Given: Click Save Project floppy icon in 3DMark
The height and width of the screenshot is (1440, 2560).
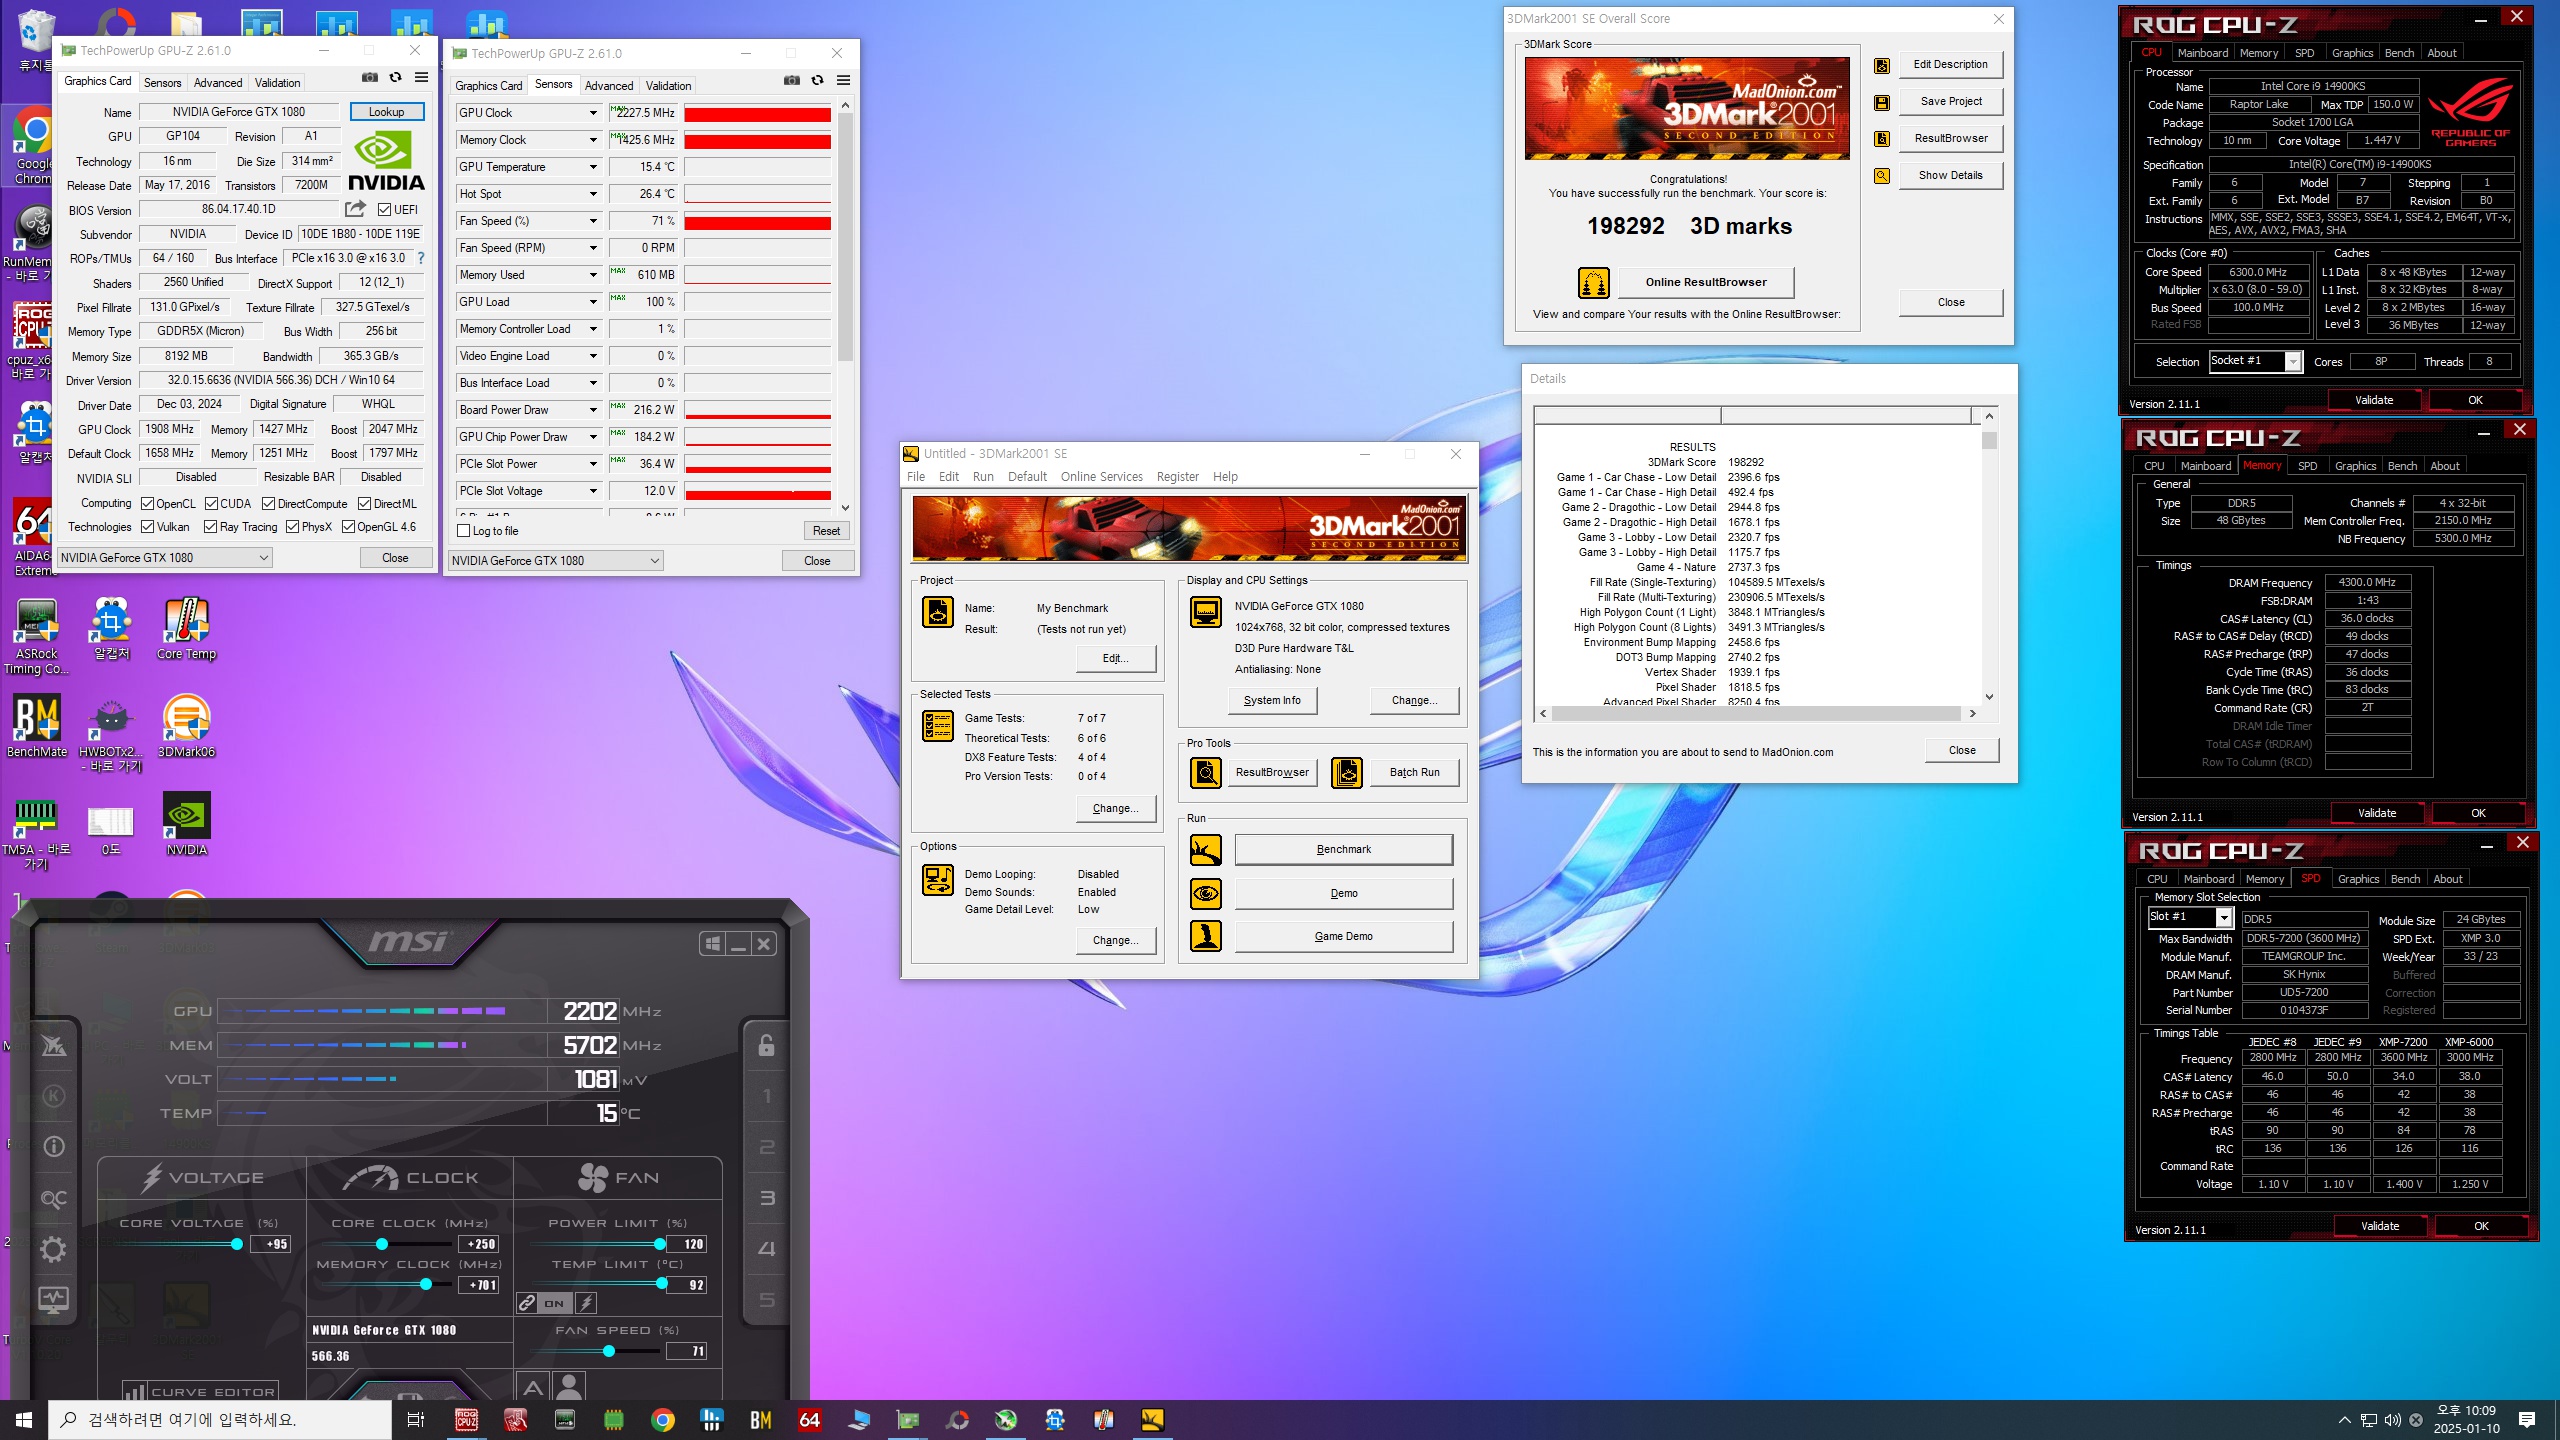Looking at the screenshot, I should [x=1882, y=102].
